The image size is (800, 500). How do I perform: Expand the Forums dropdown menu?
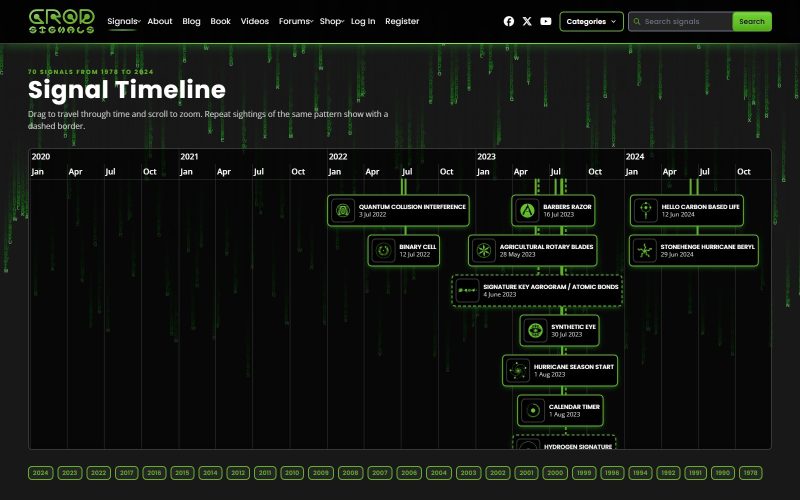(296, 21)
